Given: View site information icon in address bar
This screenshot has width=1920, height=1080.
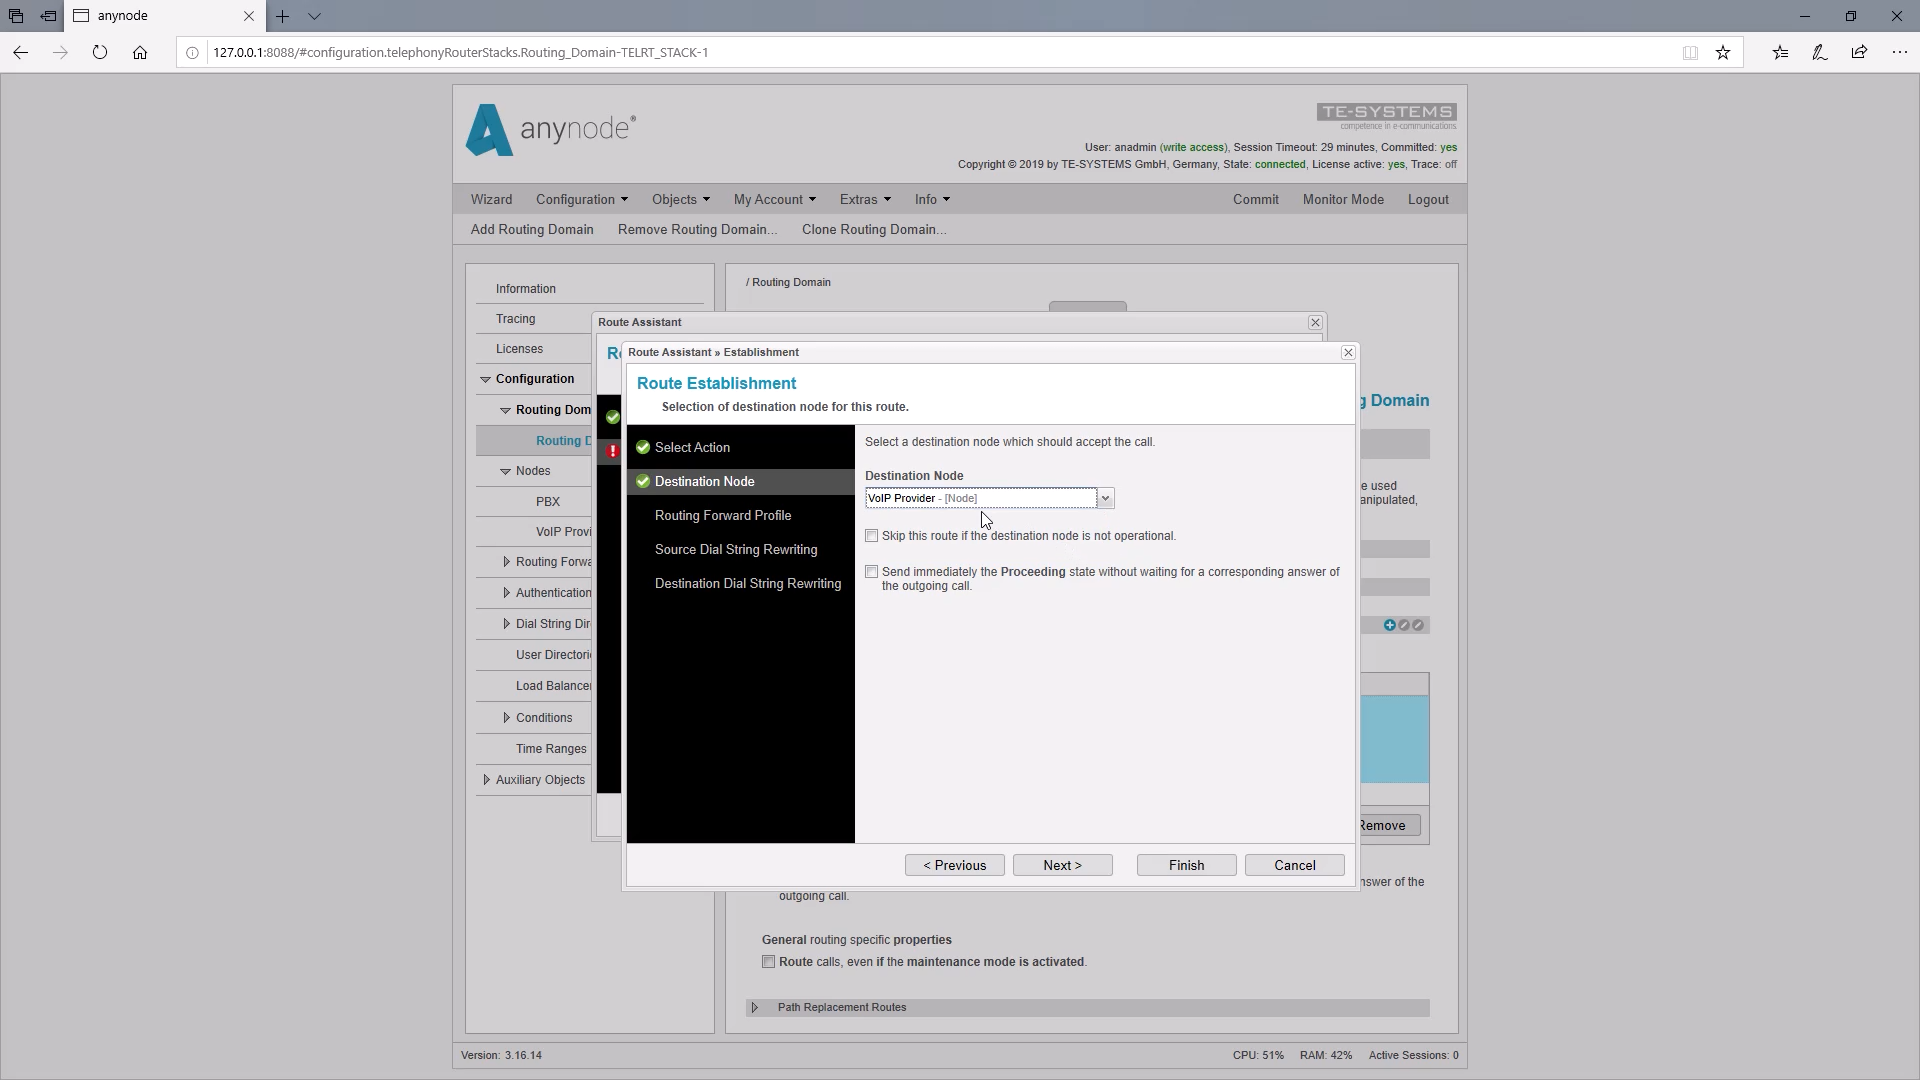Looking at the screenshot, I should 192,53.
